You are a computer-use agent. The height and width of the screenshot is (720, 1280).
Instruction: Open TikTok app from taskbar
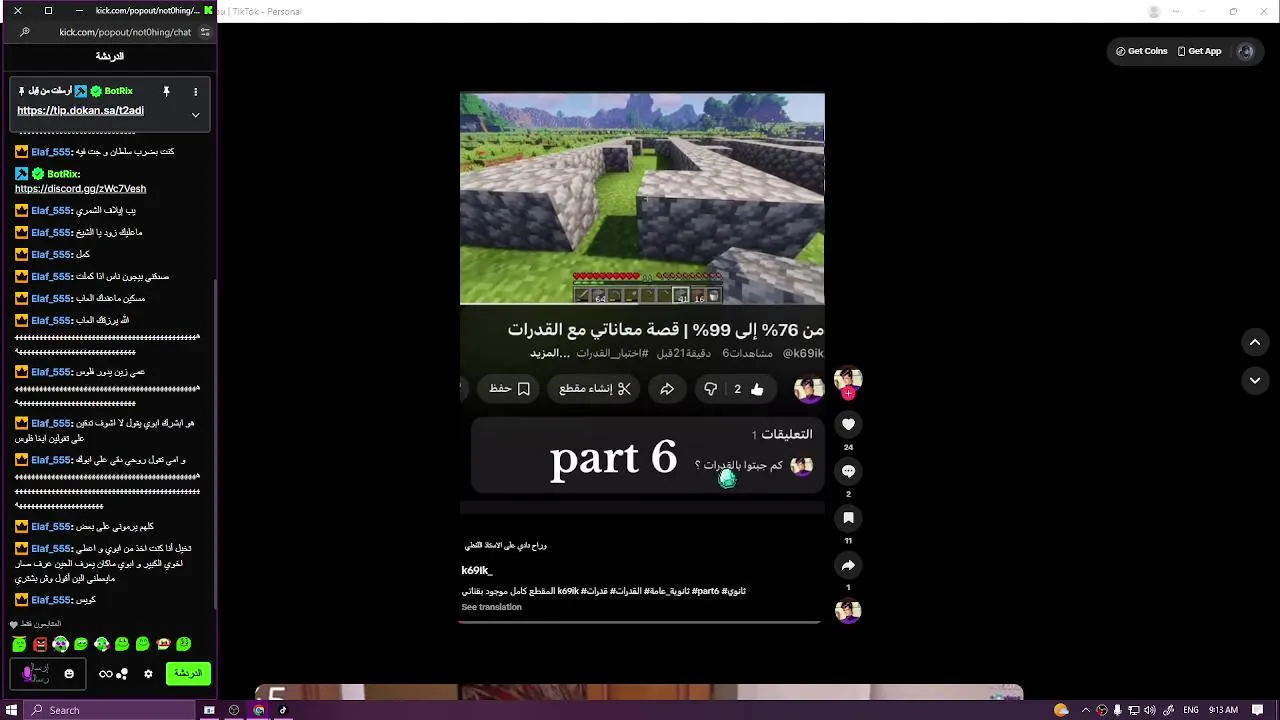(x=283, y=710)
